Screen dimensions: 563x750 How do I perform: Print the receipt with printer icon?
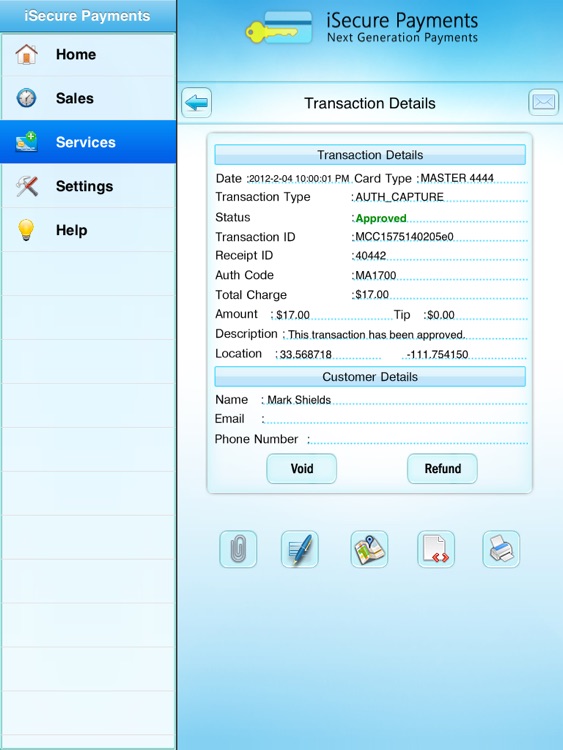[x=501, y=549]
